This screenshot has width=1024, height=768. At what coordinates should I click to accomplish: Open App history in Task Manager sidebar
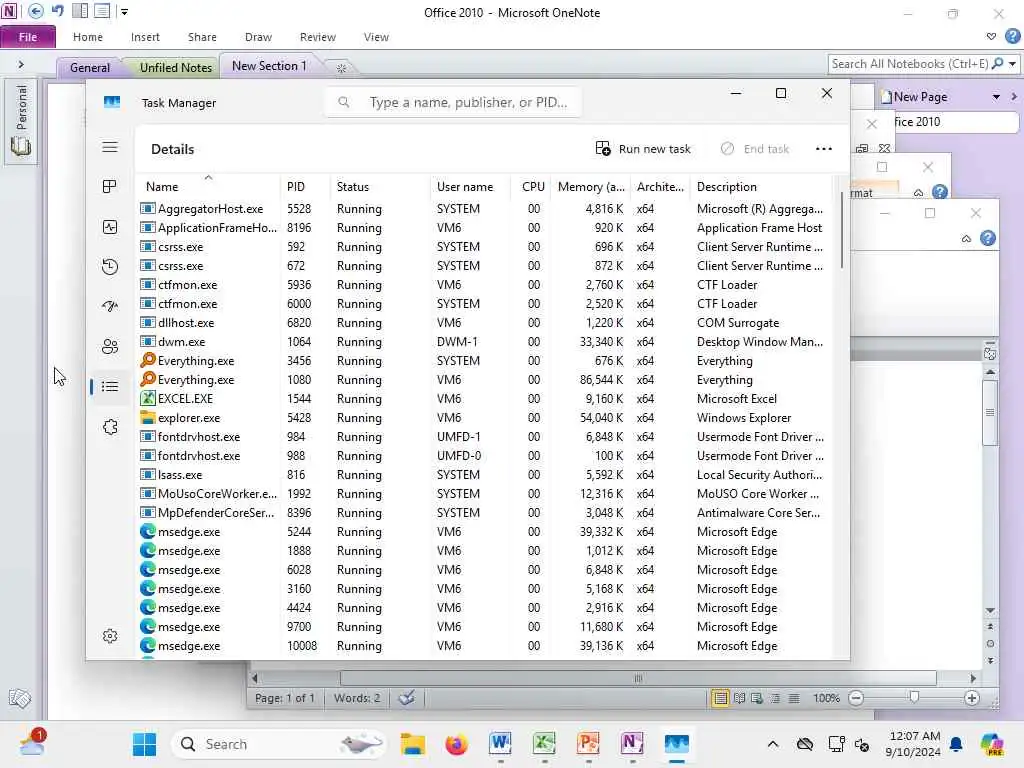[110, 266]
